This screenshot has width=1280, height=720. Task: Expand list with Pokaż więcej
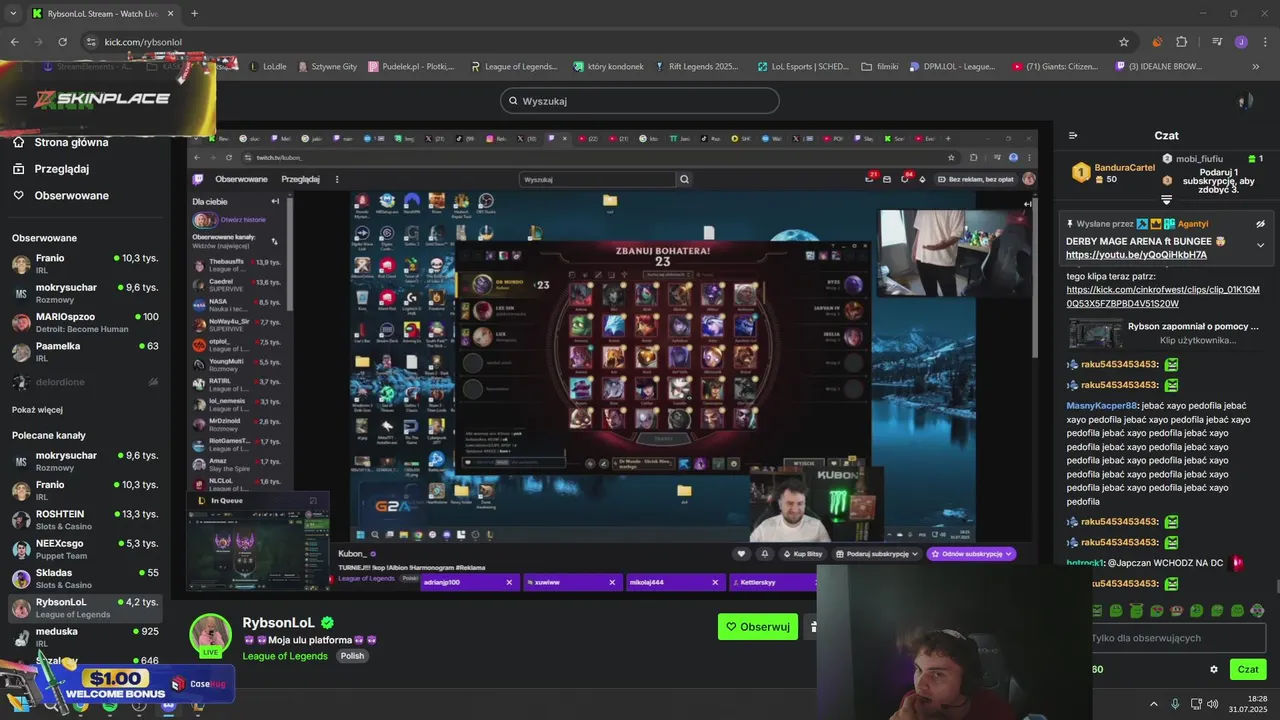[x=37, y=410]
